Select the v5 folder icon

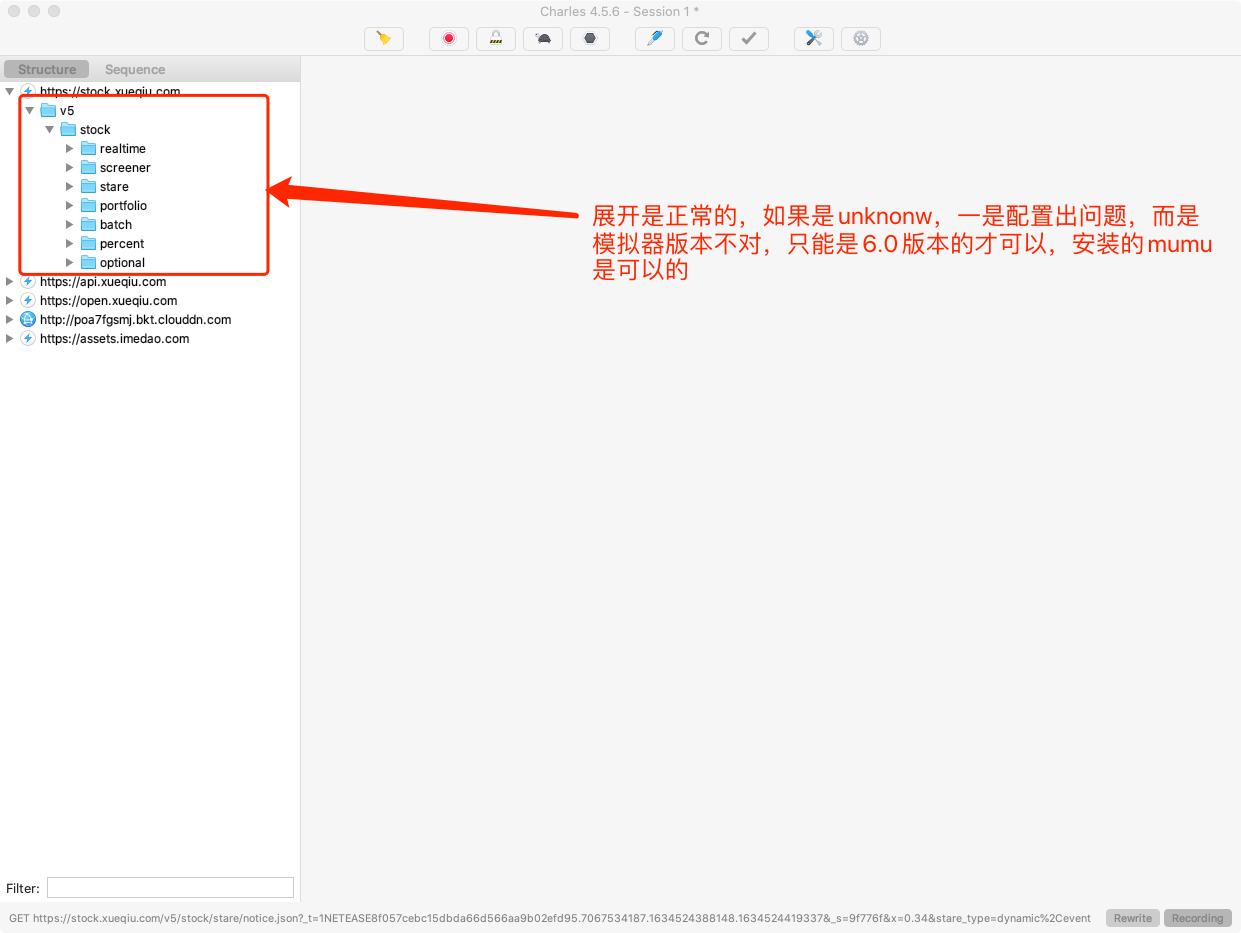tap(48, 110)
